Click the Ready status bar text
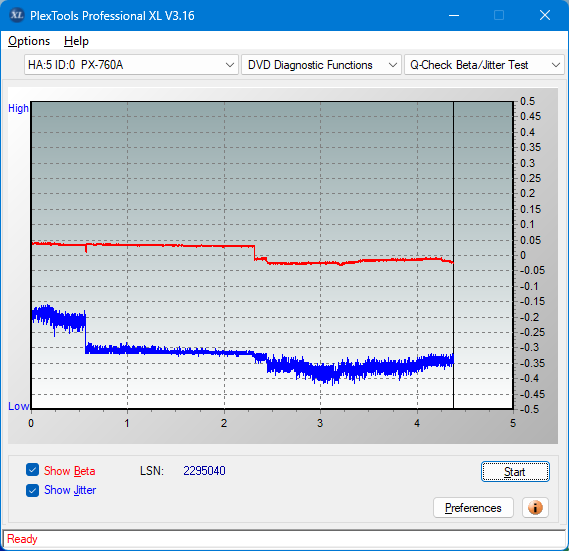 [x=22, y=539]
